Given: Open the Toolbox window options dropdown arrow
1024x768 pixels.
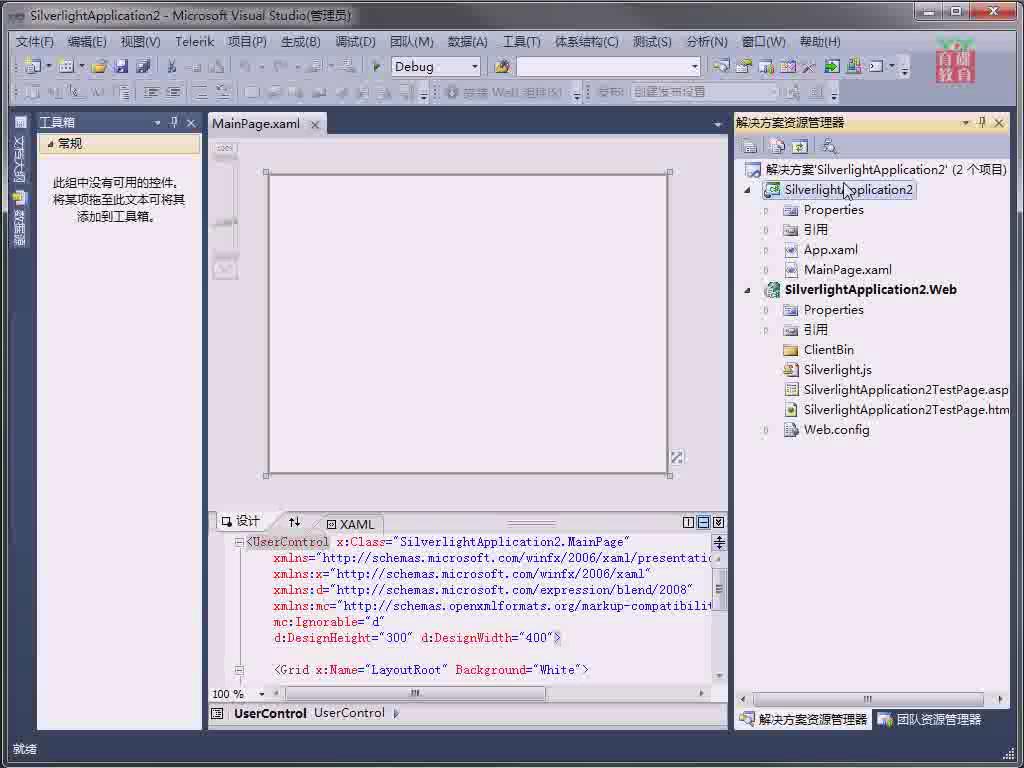Looking at the screenshot, I should point(157,123).
